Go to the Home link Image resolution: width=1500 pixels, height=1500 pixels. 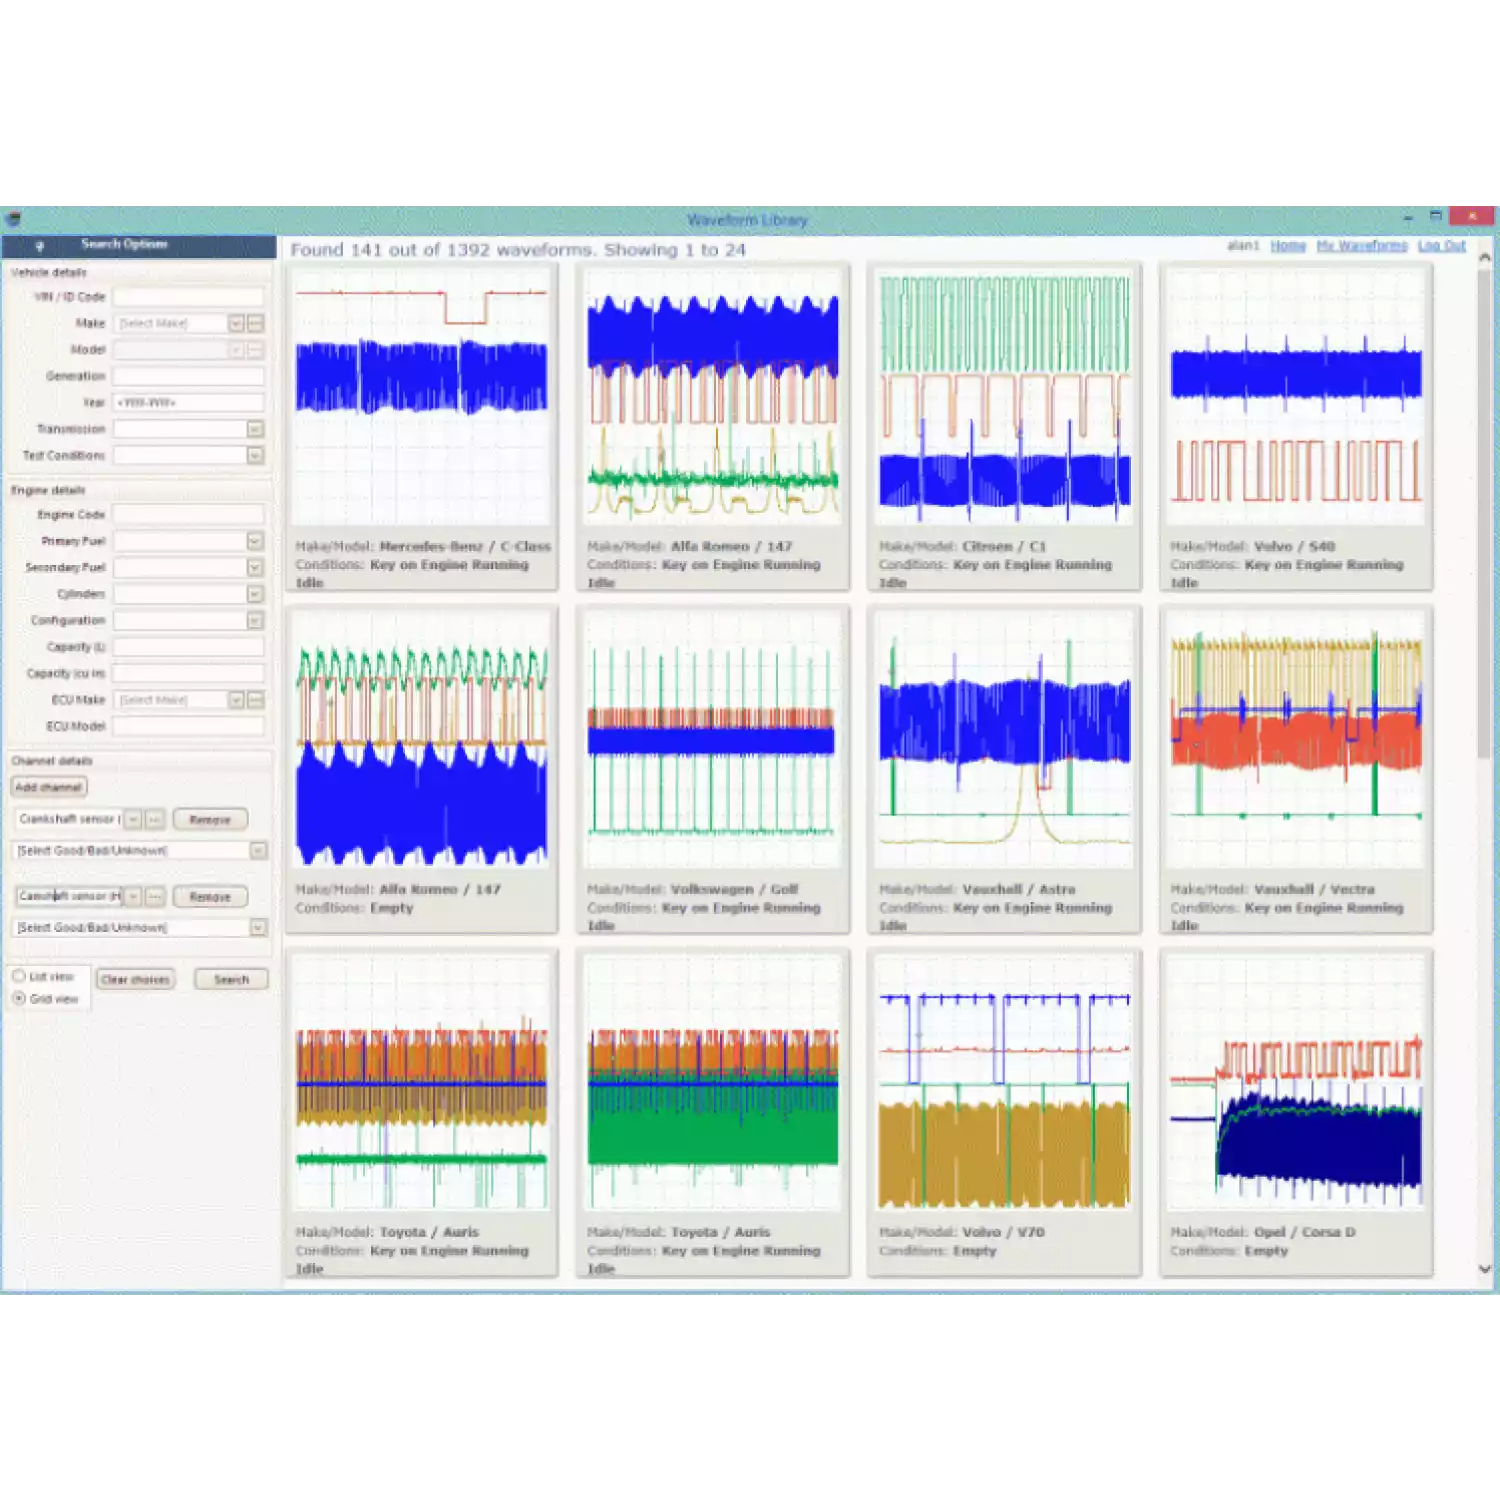[x=1288, y=246]
